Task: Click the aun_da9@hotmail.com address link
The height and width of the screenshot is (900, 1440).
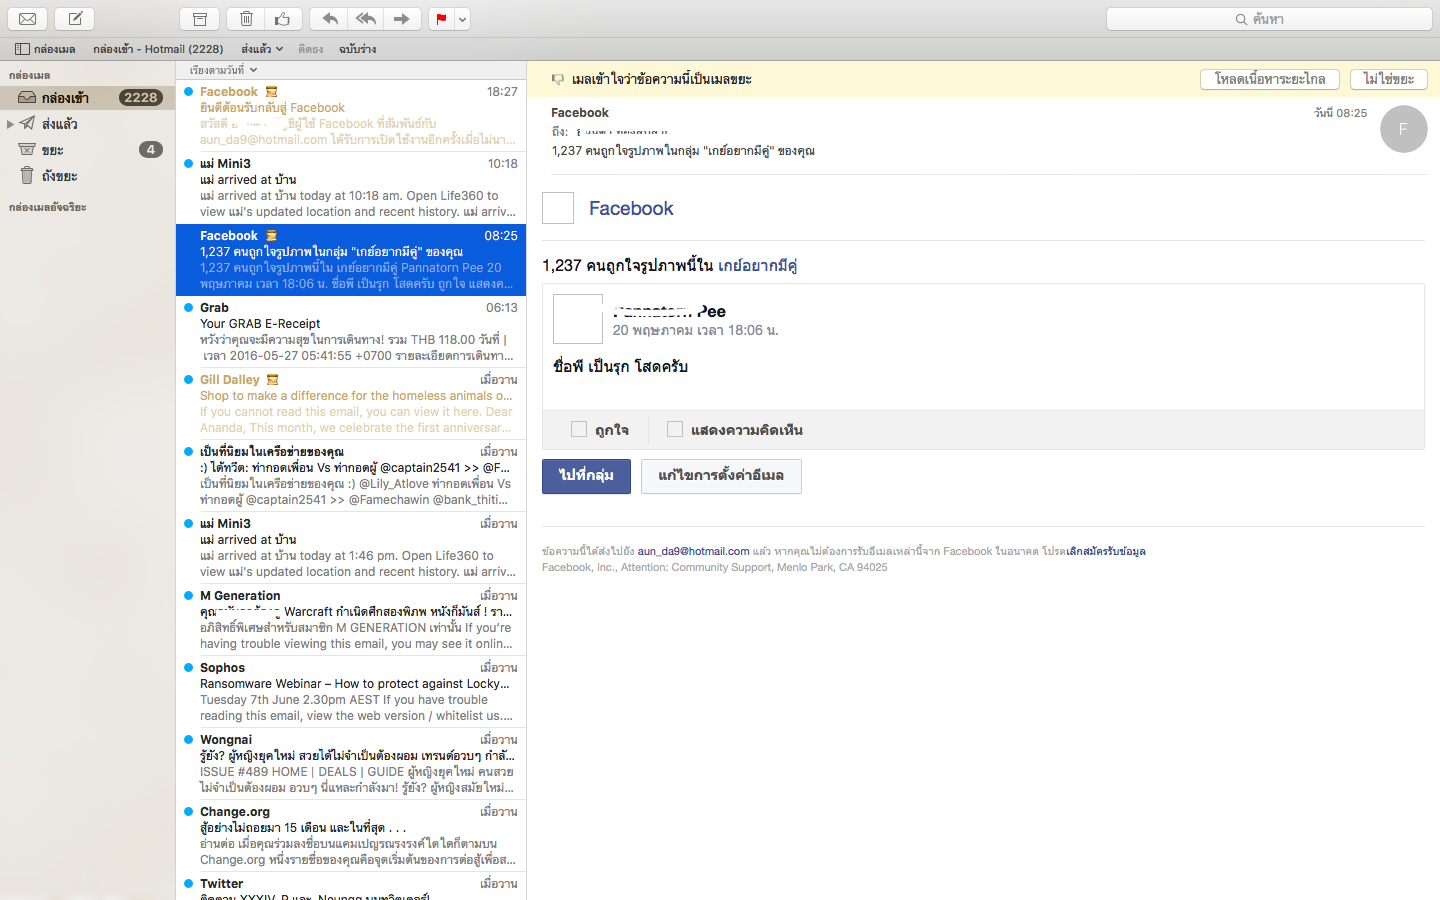Action: point(693,551)
